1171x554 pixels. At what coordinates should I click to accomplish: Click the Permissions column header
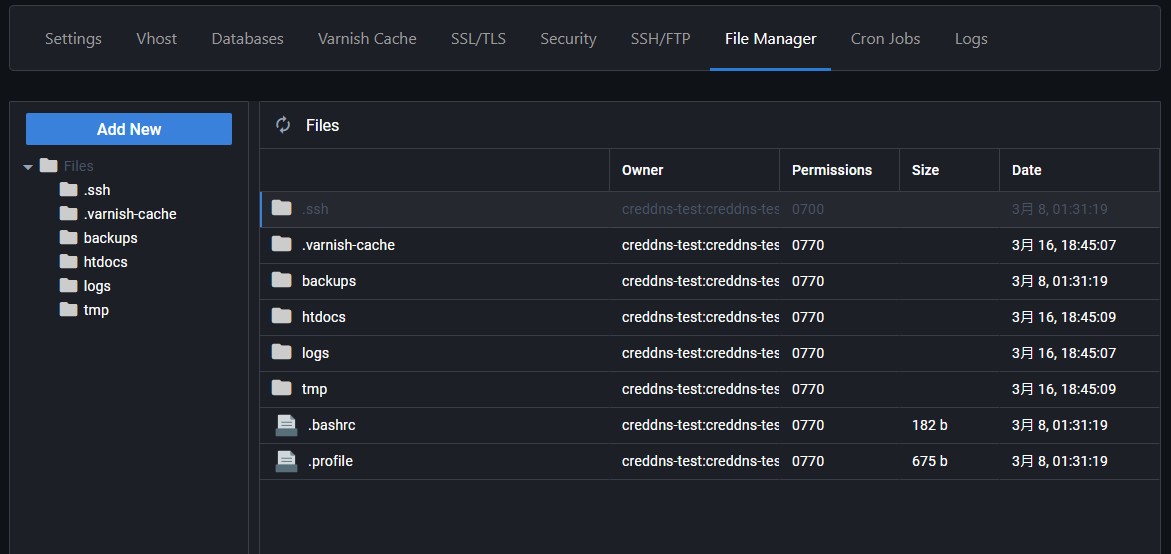[831, 170]
